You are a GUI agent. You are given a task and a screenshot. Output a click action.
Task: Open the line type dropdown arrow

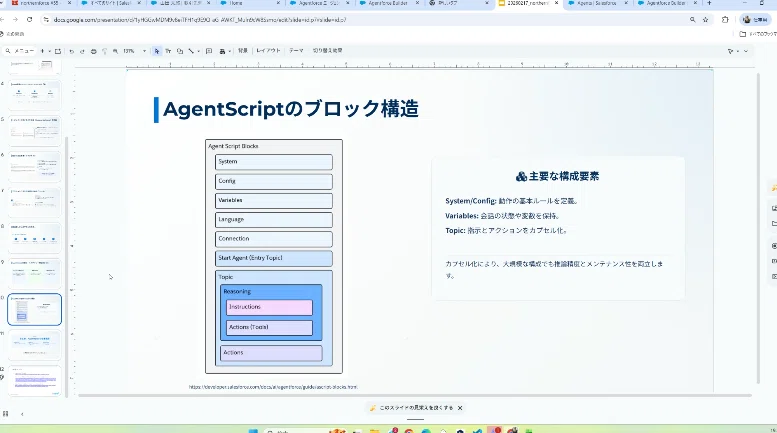[198, 51]
